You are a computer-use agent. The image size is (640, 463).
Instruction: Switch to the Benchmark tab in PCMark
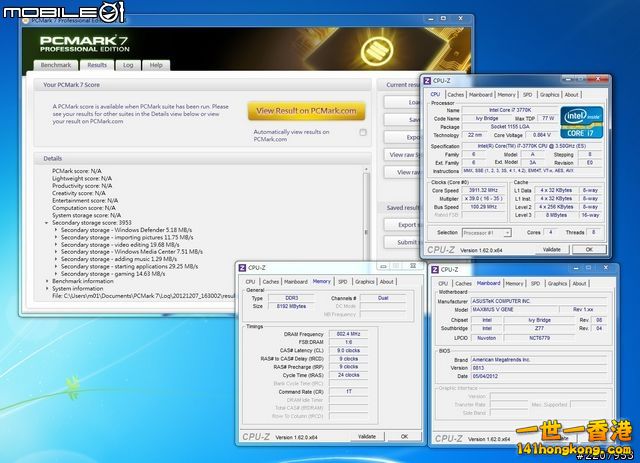[55, 65]
